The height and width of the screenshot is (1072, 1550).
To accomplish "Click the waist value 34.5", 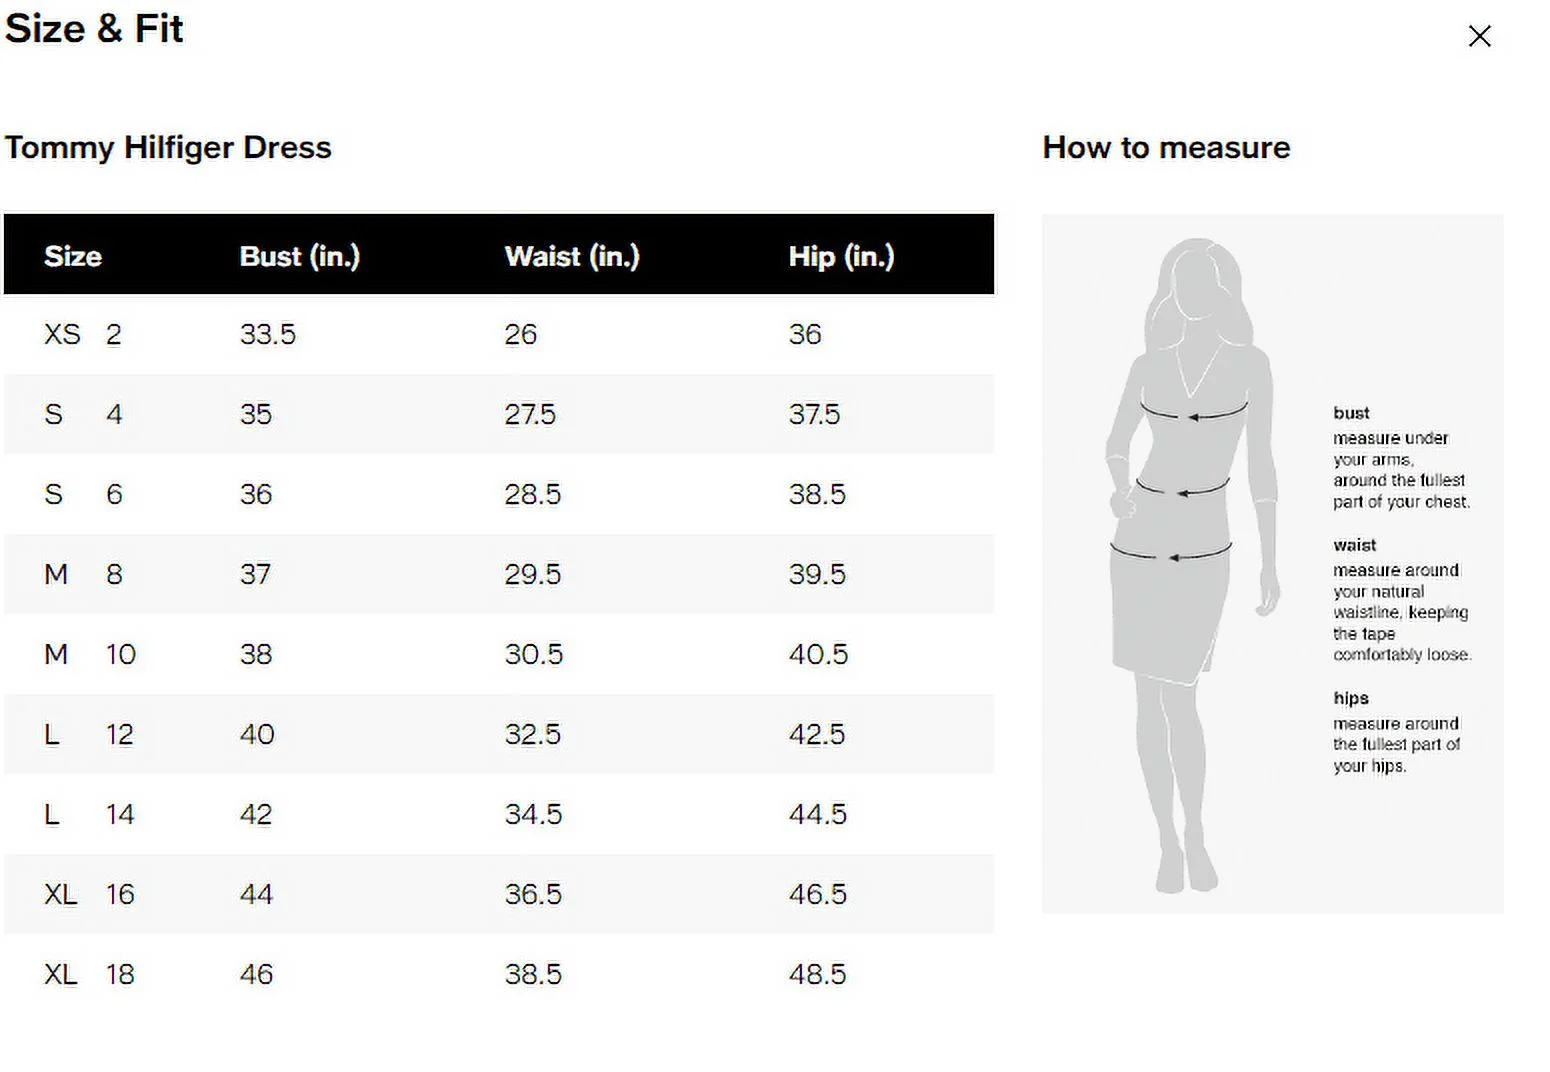I will 532,814.
